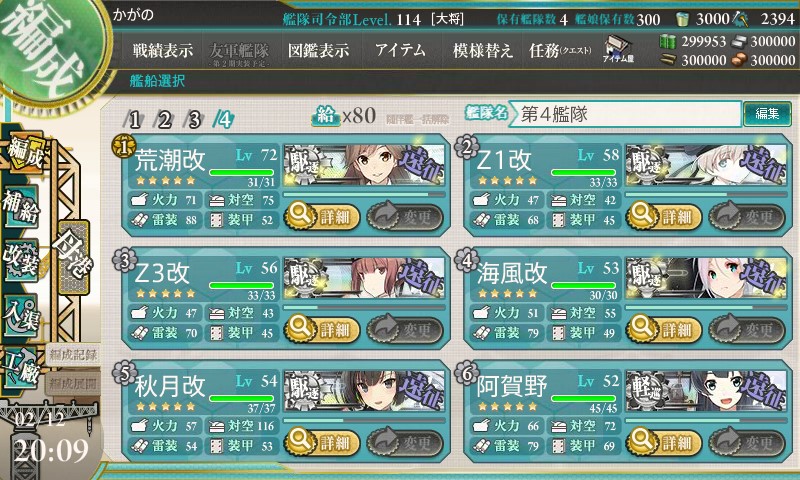Click the 編集 fleet name button

pyautogui.click(x=767, y=113)
